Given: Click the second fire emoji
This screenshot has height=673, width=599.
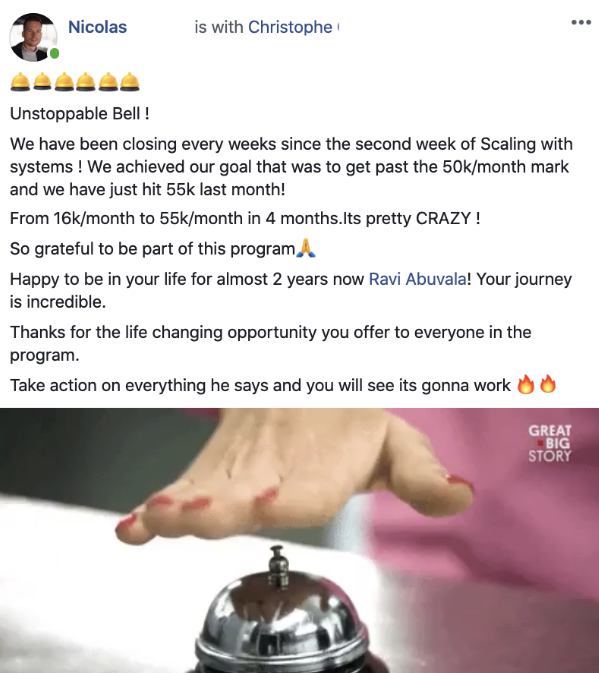Looking at the screenshot, I should tap(548, 384).
